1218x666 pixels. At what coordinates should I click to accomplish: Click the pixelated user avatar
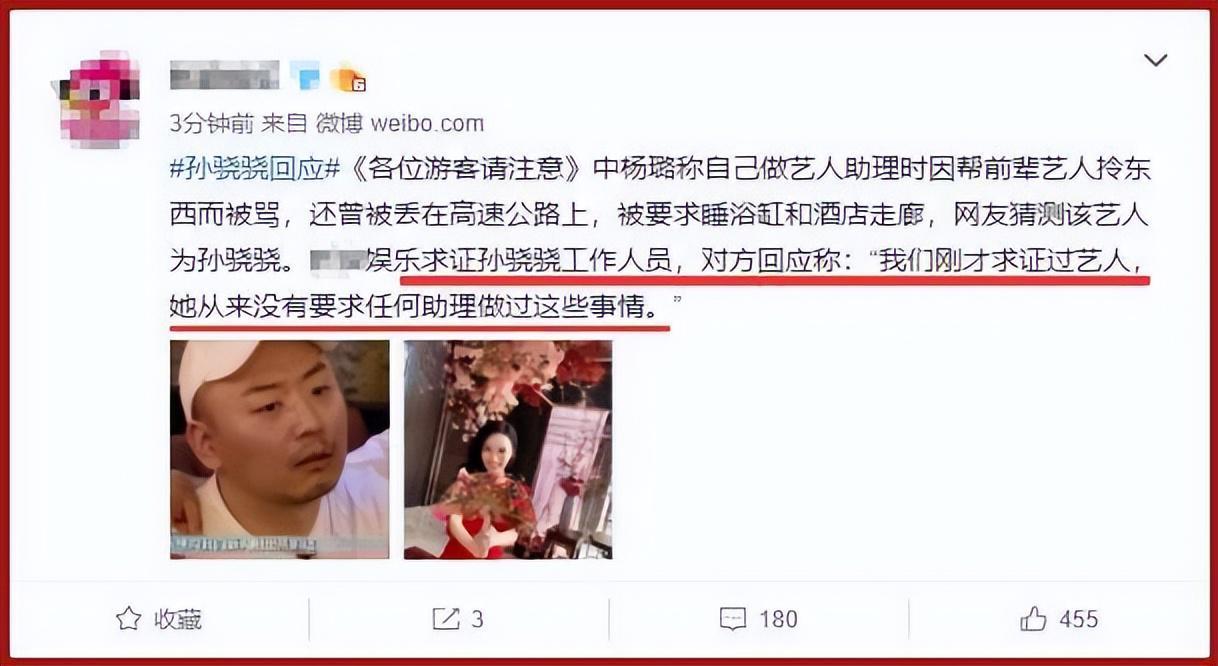click(99, 98)
